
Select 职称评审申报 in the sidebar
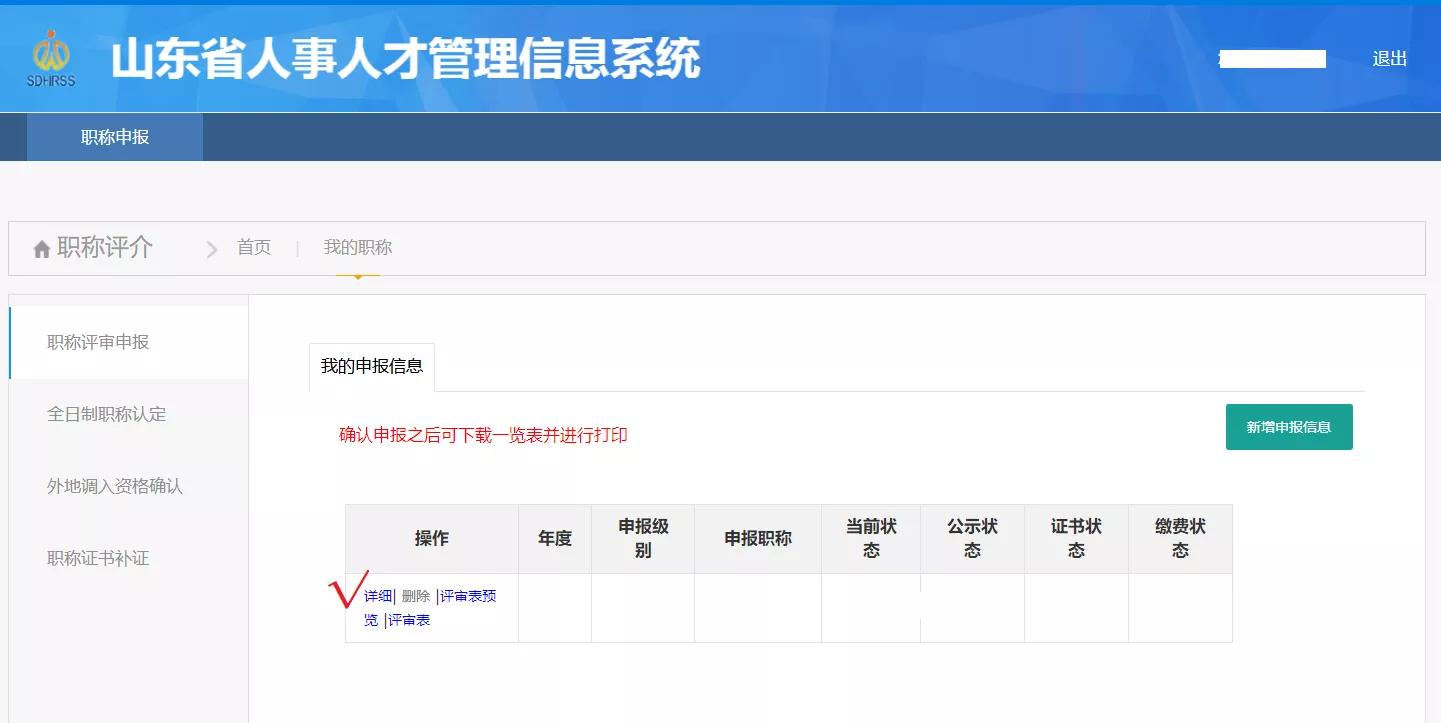[x=96, y=340]
